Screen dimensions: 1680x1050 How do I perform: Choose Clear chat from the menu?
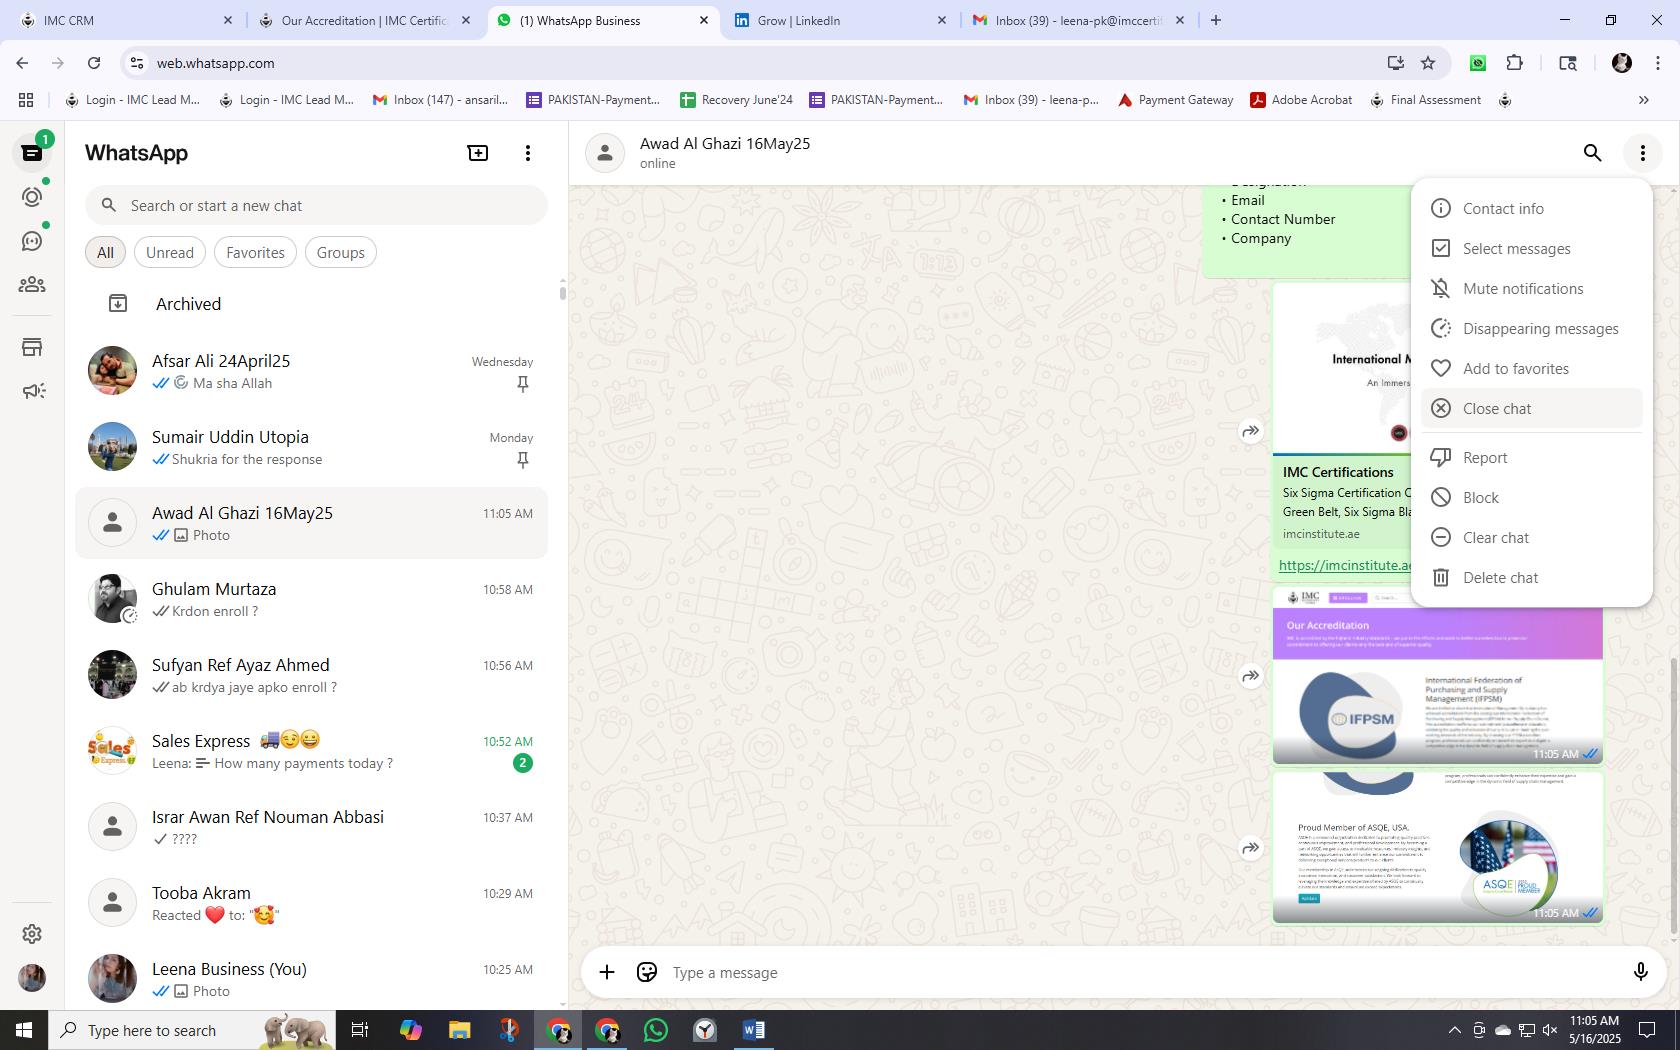(1531, 537)
